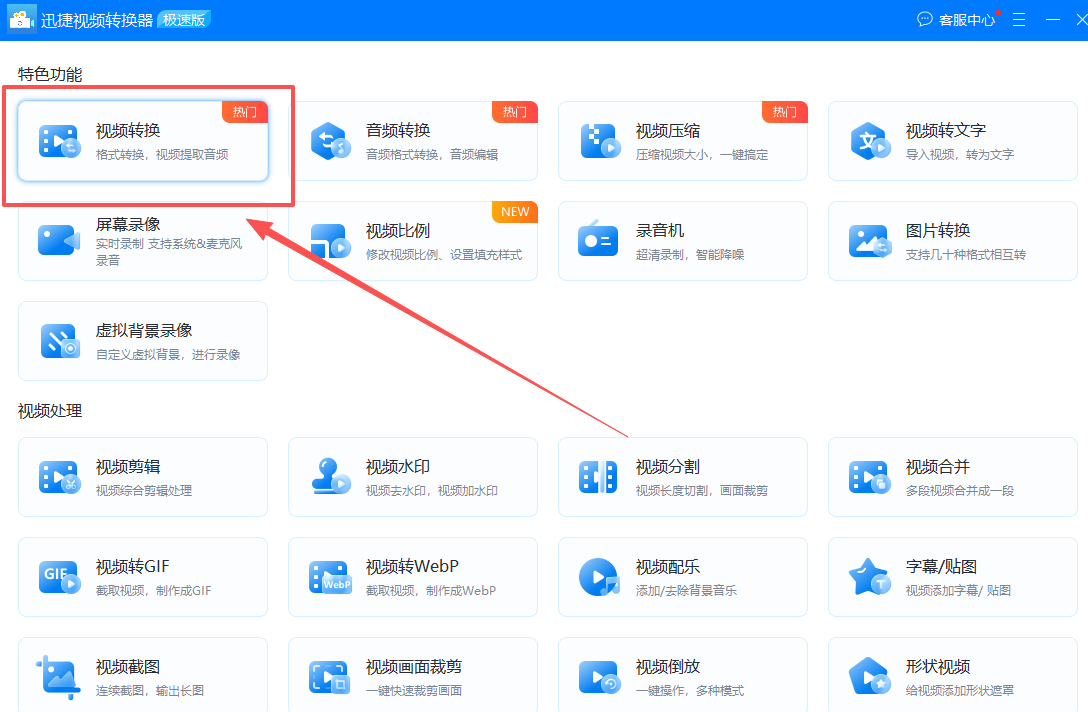Open the 视频转GIF converter
Viewport: 1088px width, 712px height.
(x=140, y=577)
